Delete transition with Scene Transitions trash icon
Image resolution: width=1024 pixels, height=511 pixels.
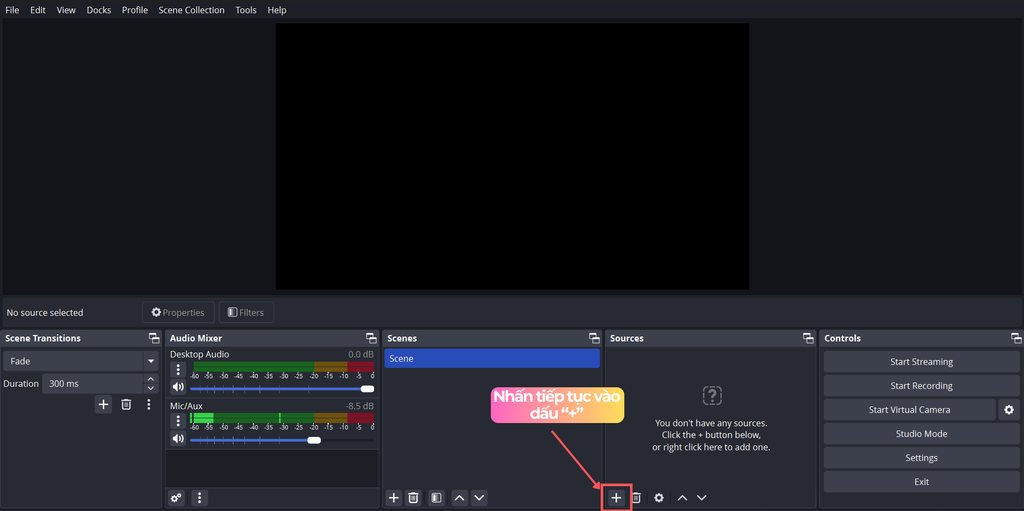tap(126, 404)
